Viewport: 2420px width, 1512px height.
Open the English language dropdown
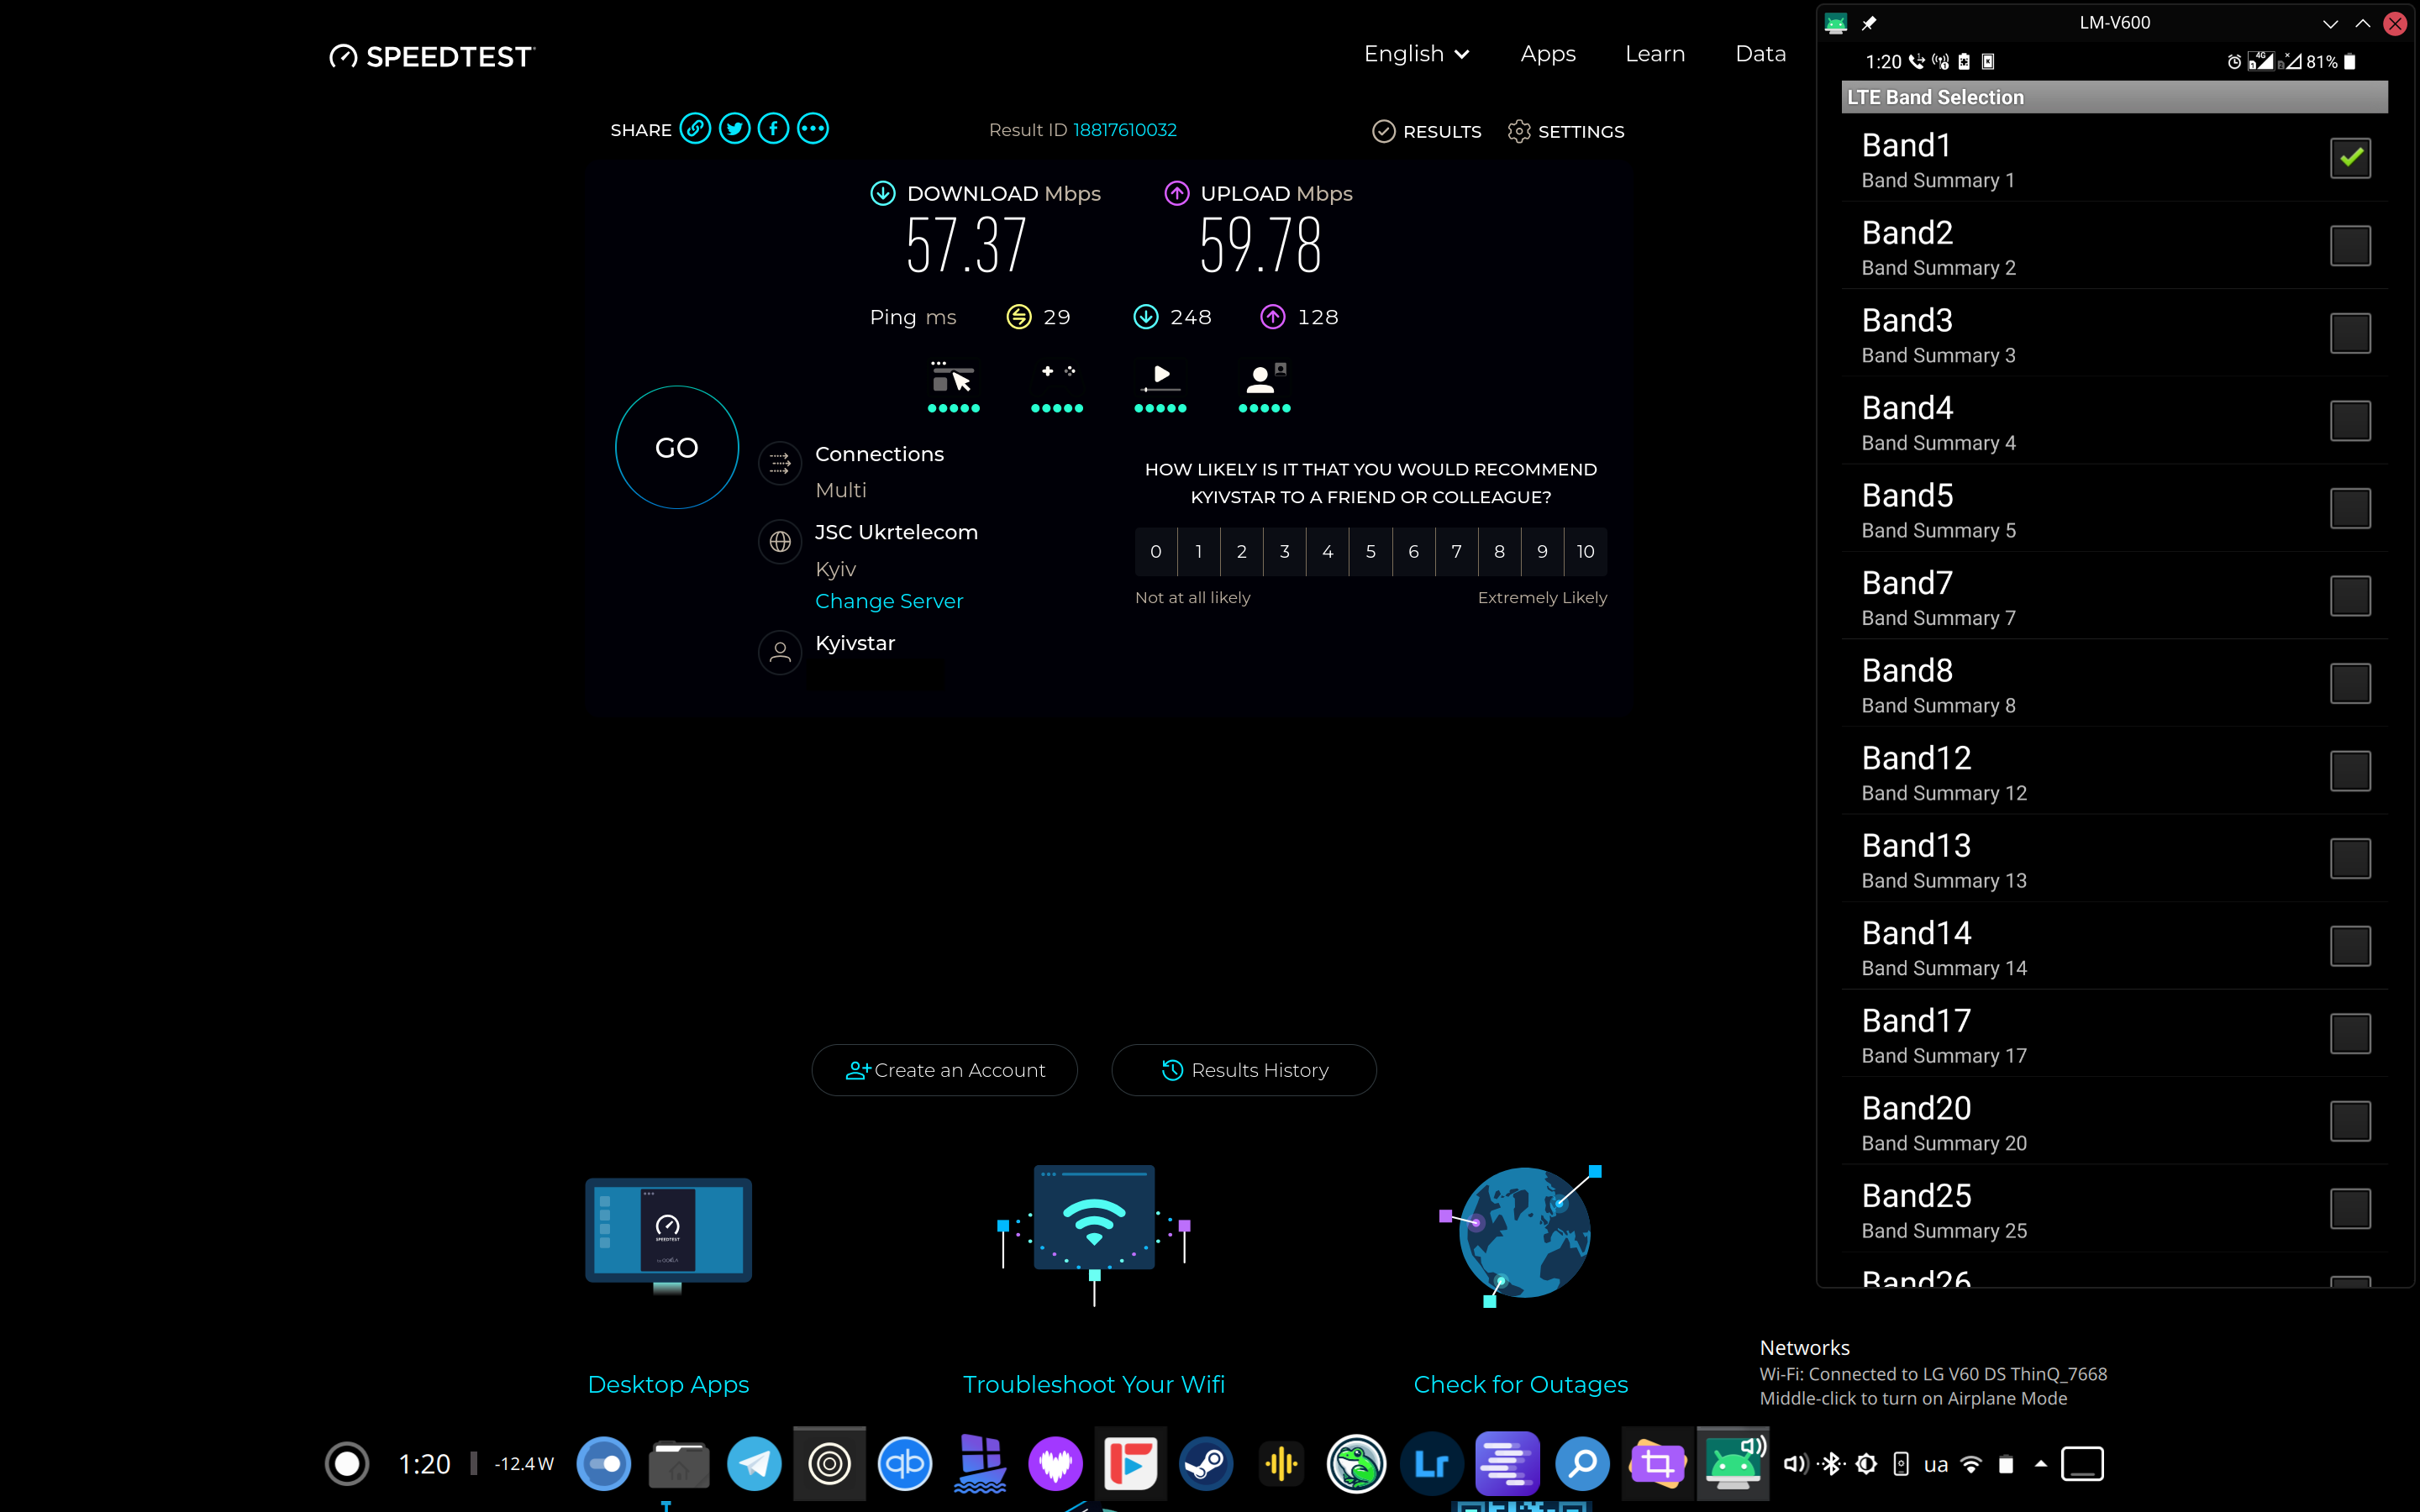click(x=1416, y=54)
